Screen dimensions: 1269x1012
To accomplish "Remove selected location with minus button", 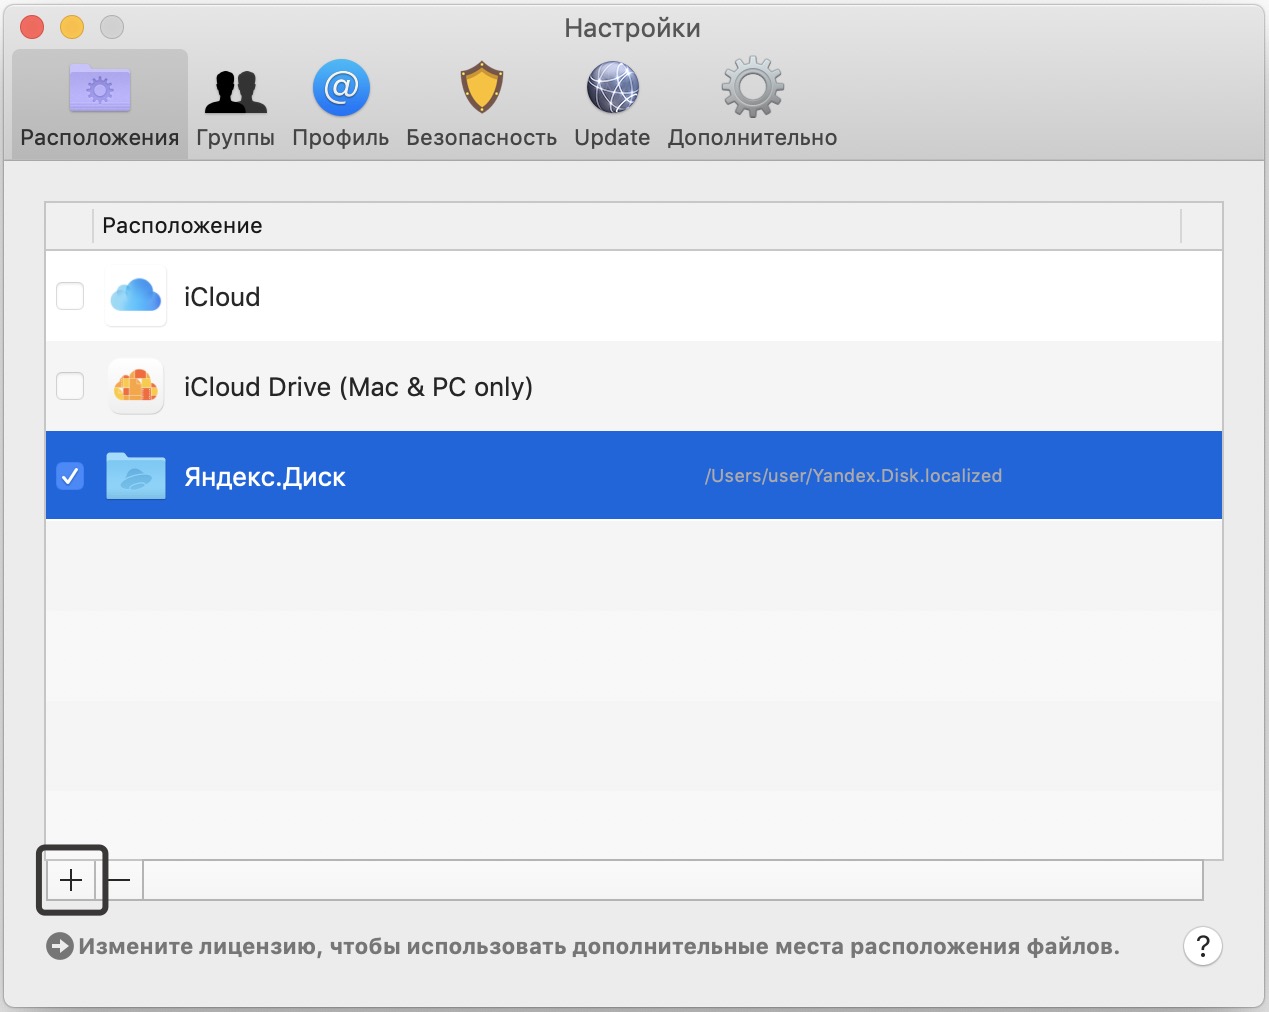I will 119,880.
